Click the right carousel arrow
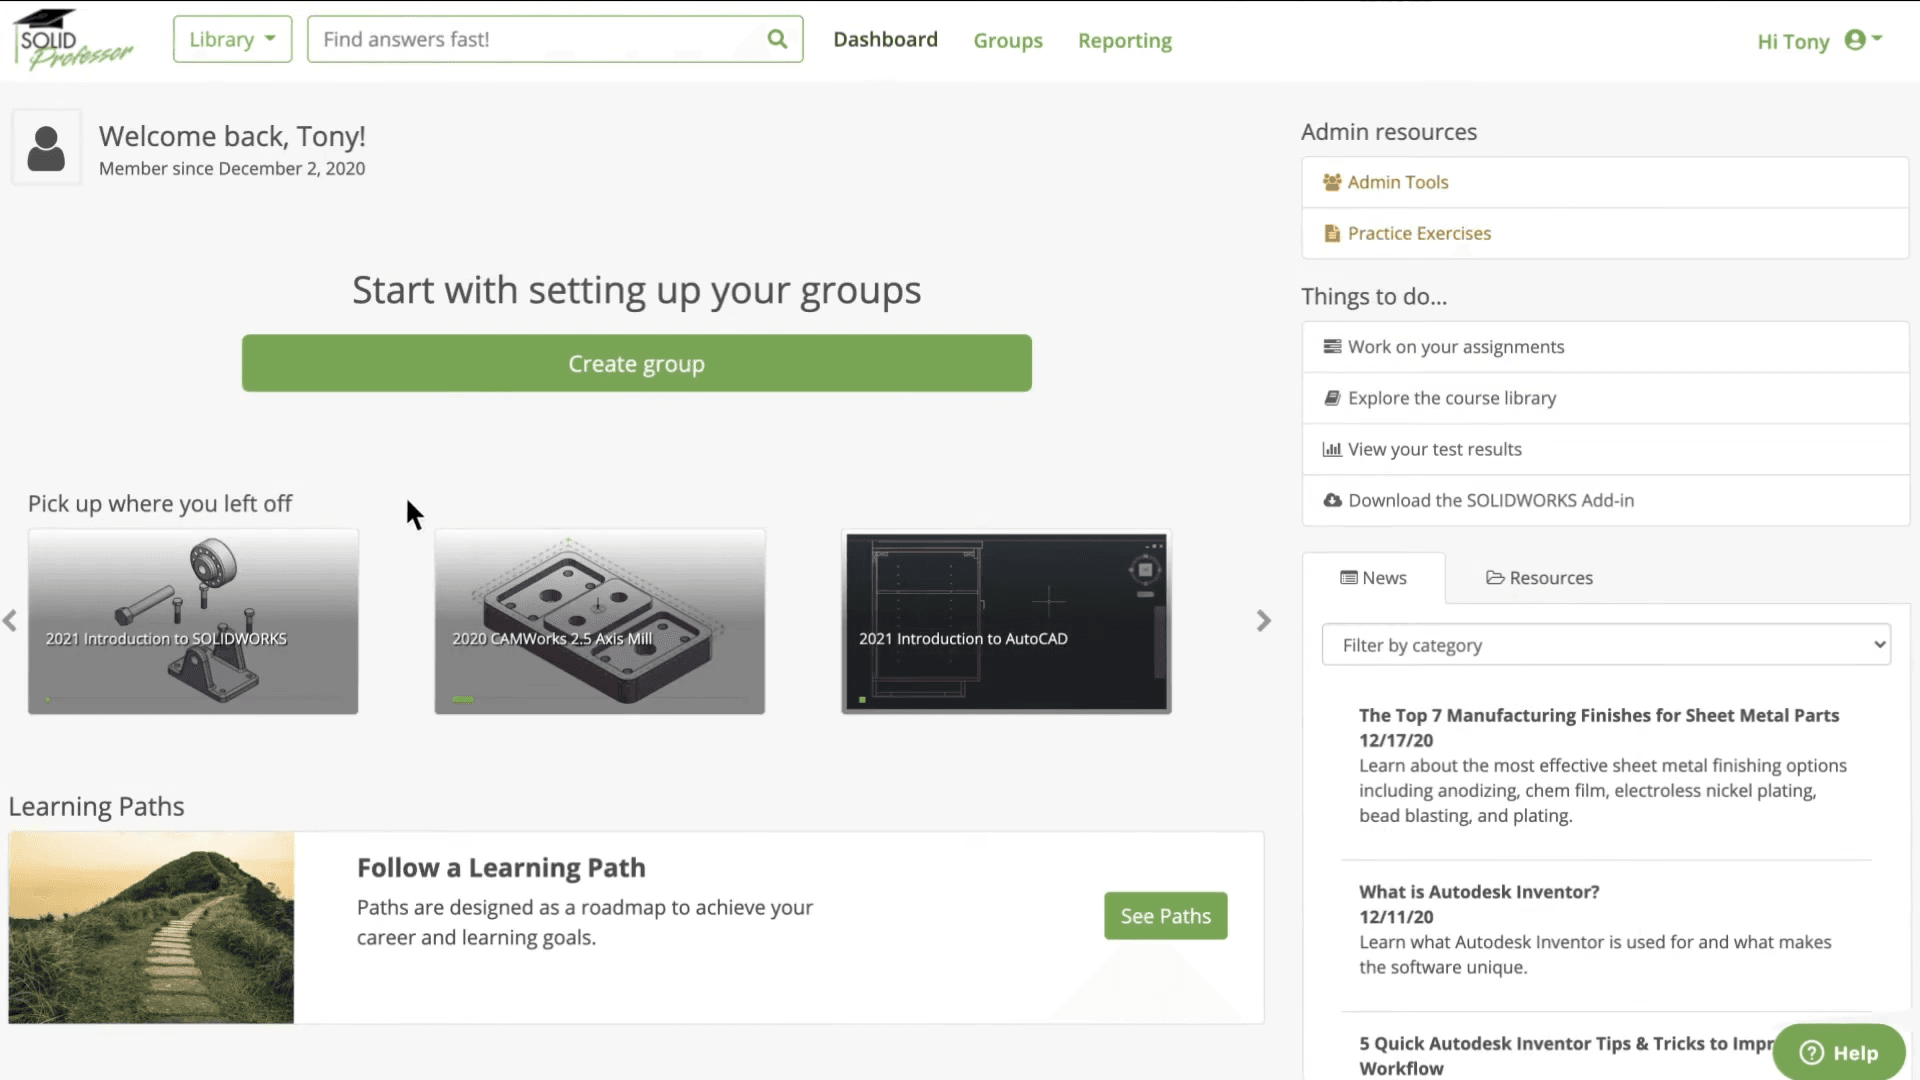This screenshot has height=1080, width=1920. coord(1264,621)
